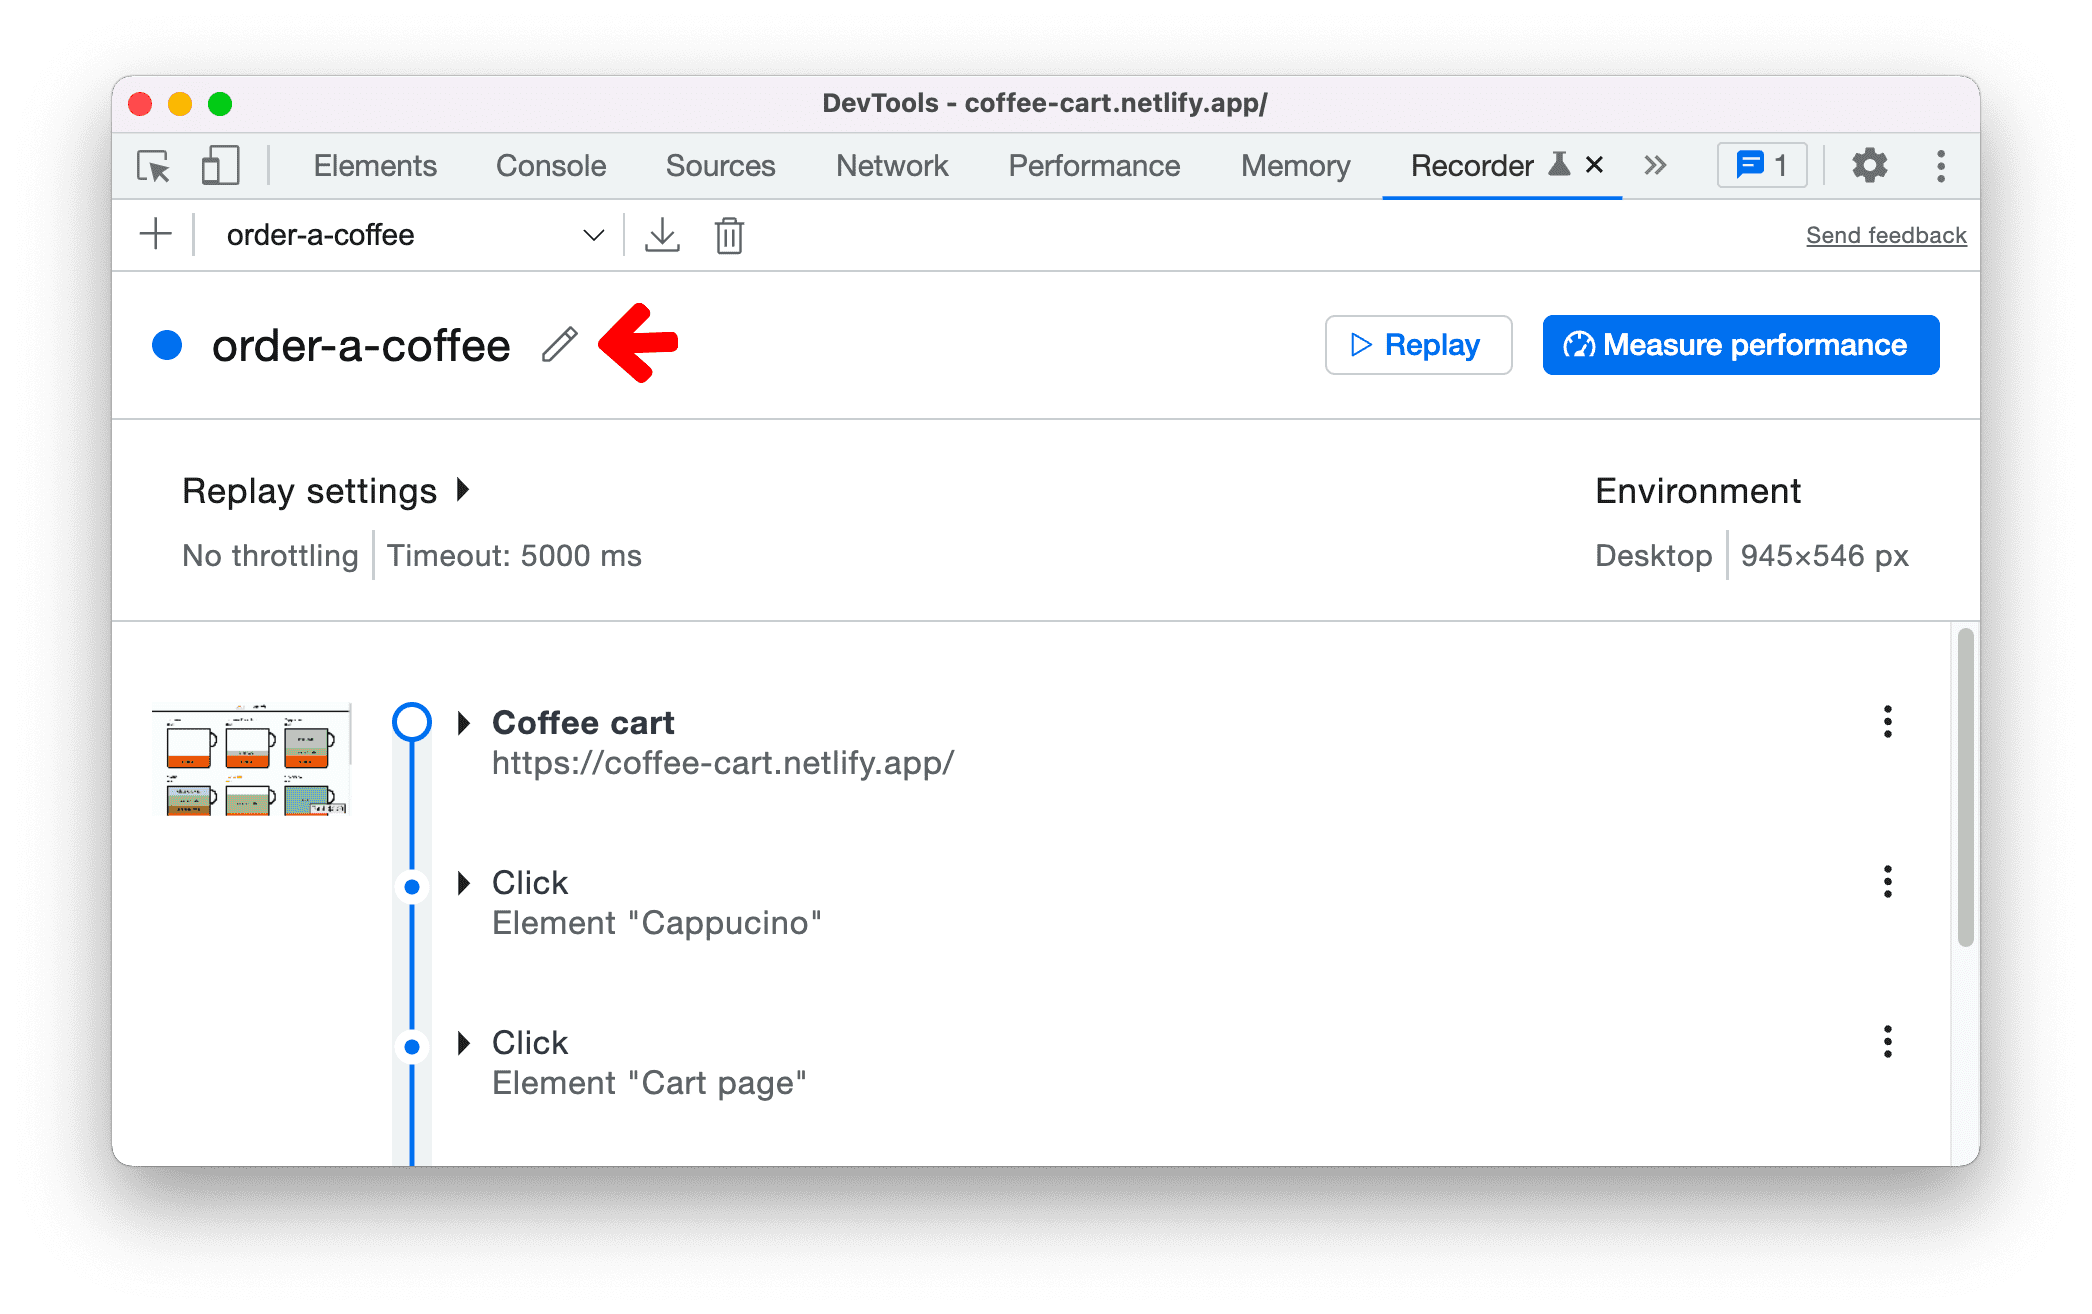The height and width of the screenshot is (1314, 2092).
Task: Click the edit recording name pencil icon
Action: tap(559, 342)
